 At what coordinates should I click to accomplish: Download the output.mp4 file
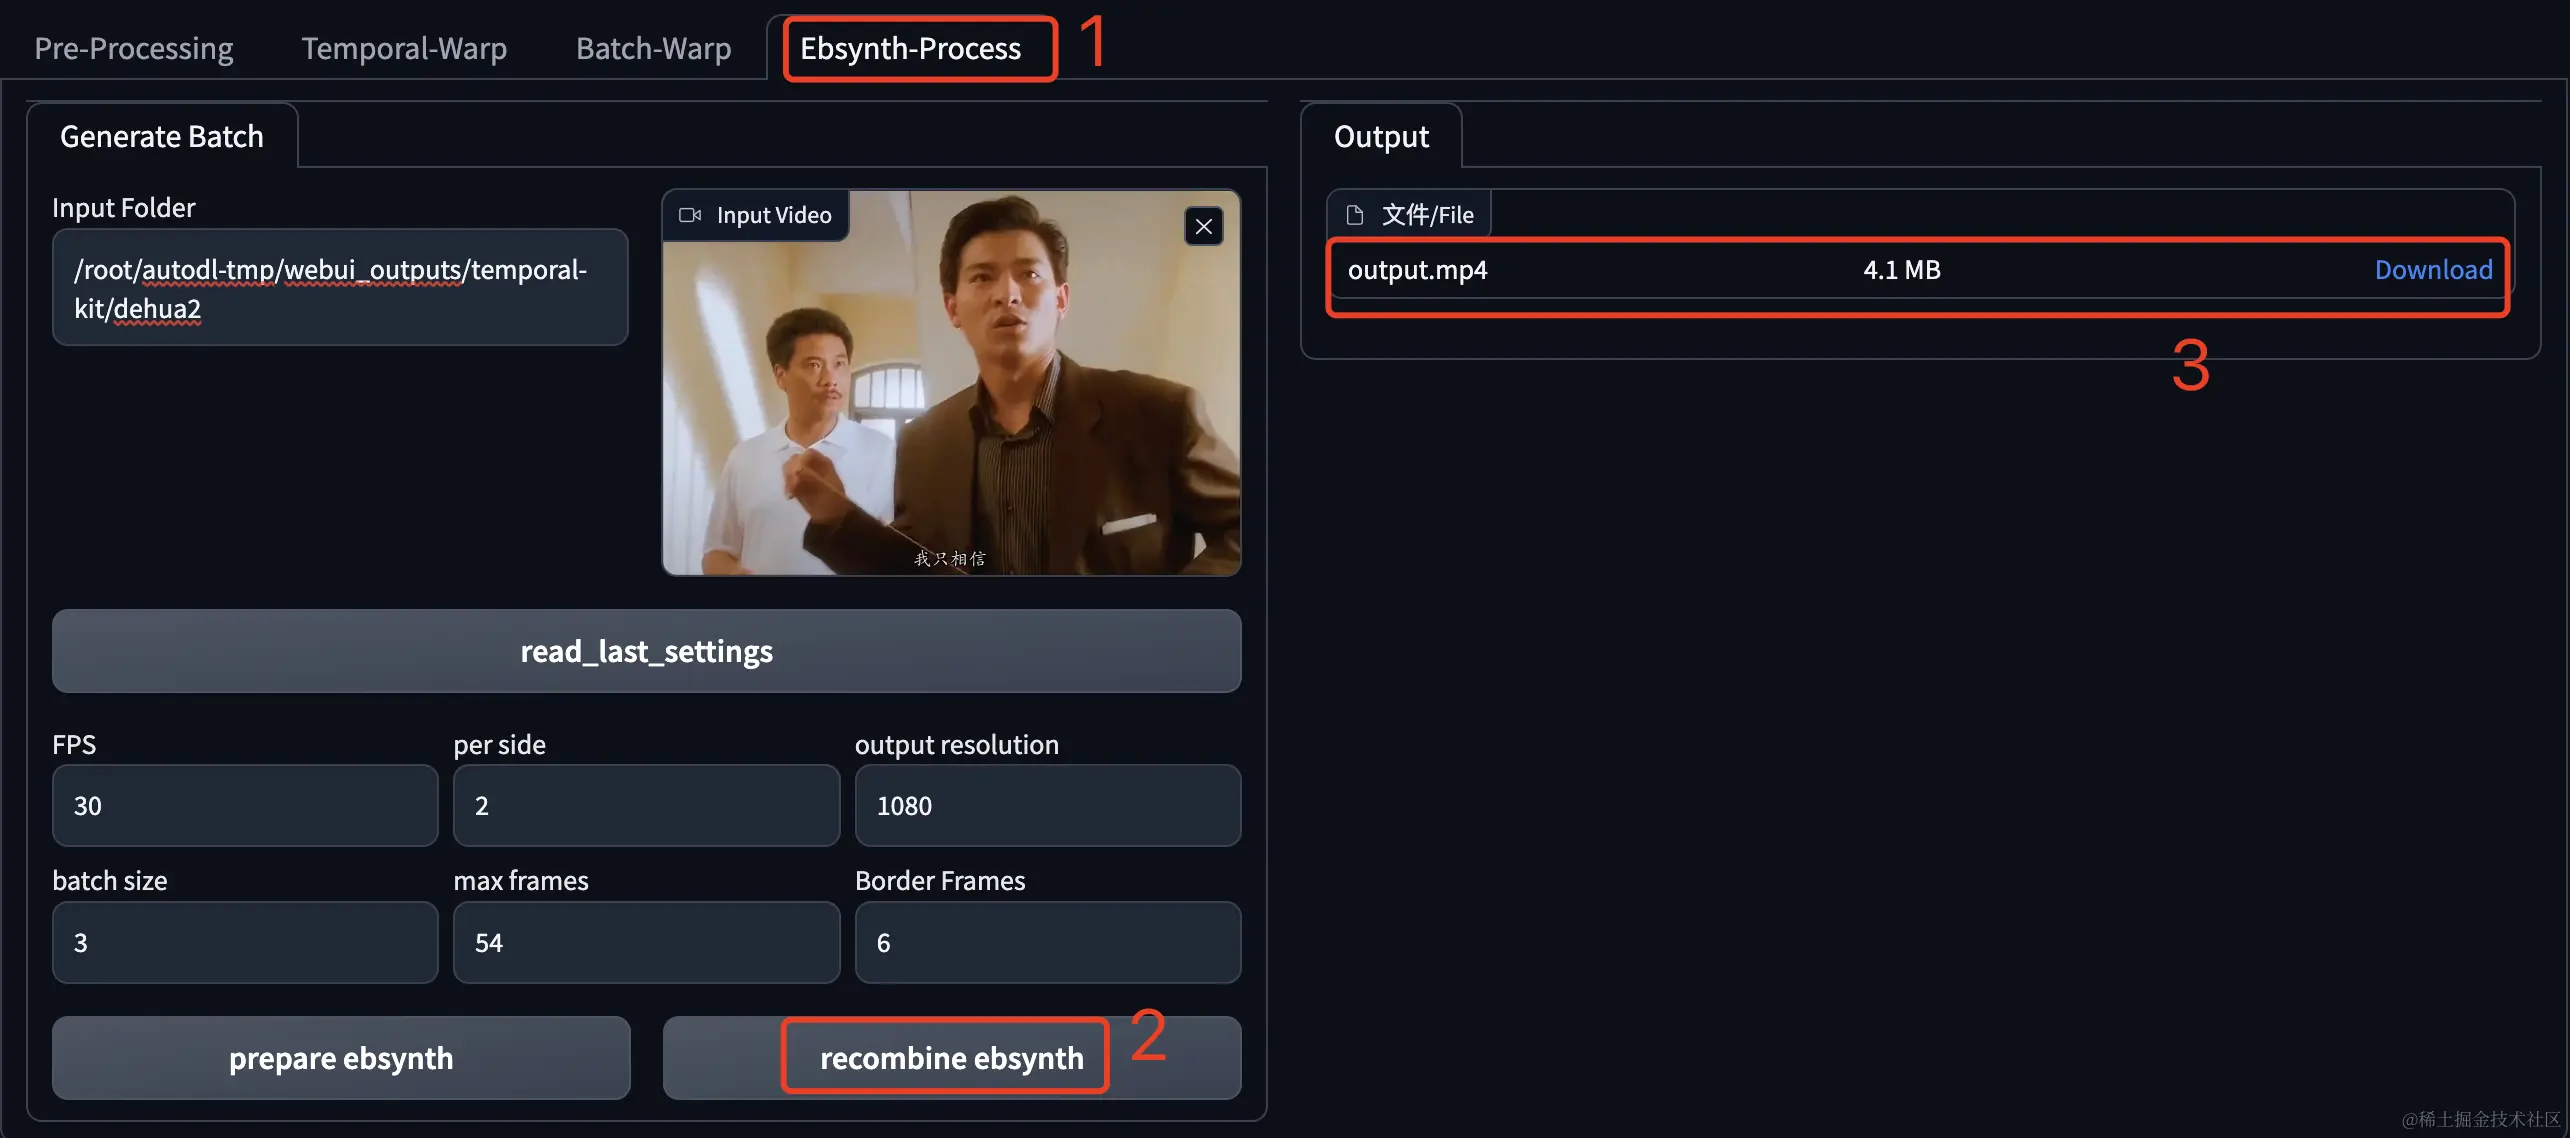click(x=2432, y=270)
